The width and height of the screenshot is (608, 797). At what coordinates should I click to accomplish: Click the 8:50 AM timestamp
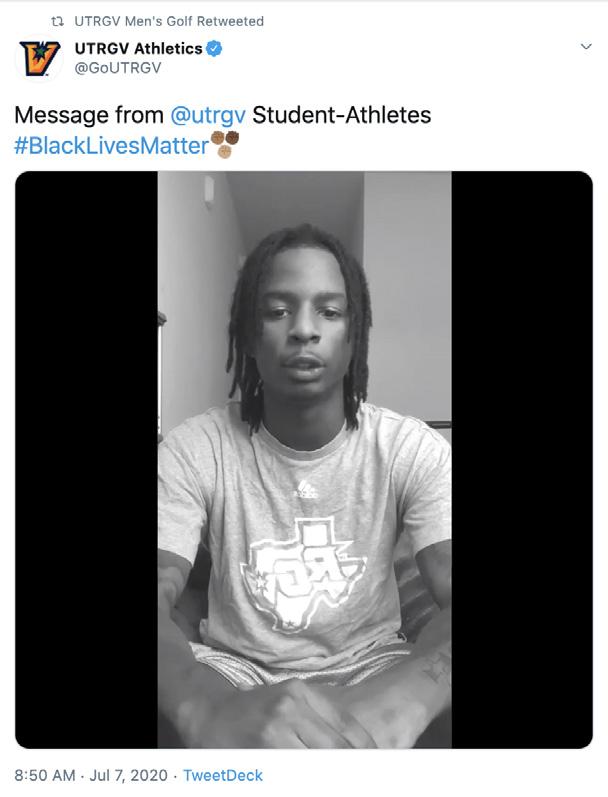click(45, 775)
